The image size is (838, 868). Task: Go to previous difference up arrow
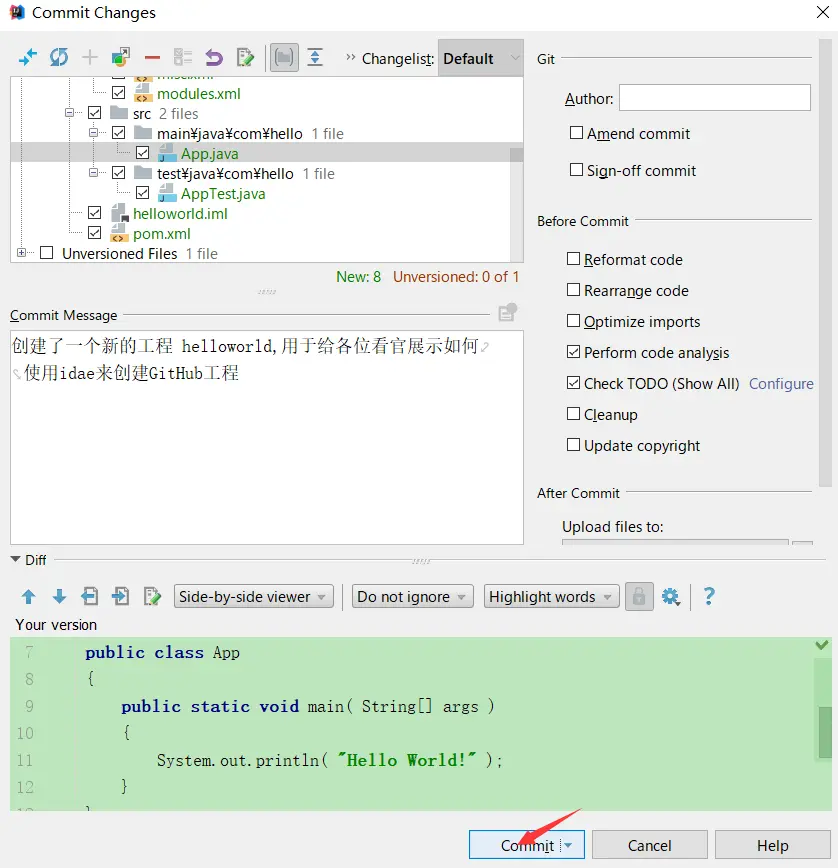[28, 597]
